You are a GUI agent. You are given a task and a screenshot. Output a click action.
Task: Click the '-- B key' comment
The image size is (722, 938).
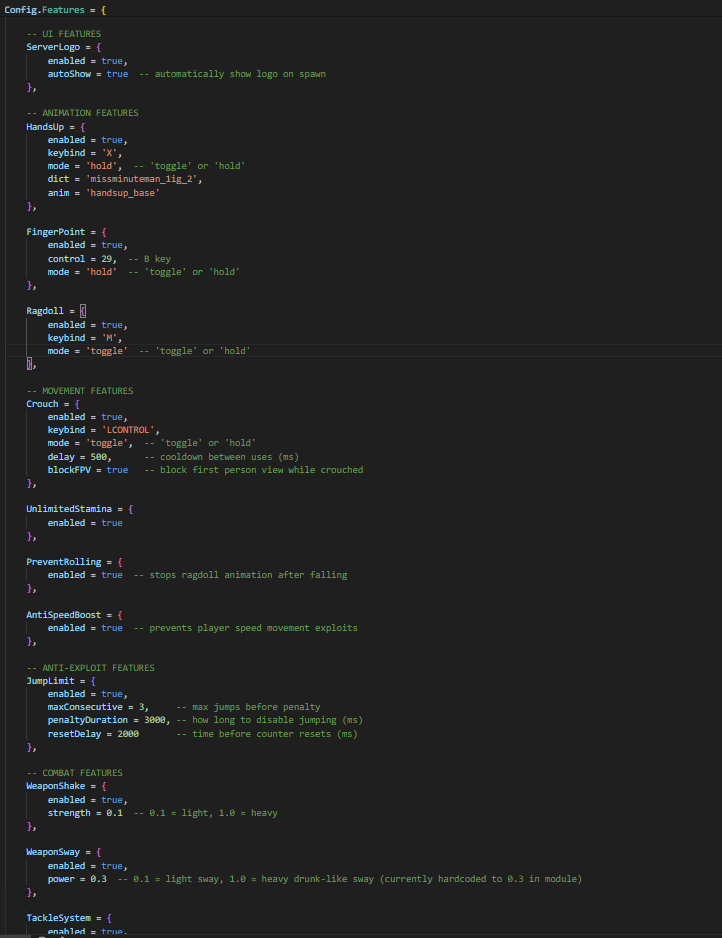pos(150,259)
